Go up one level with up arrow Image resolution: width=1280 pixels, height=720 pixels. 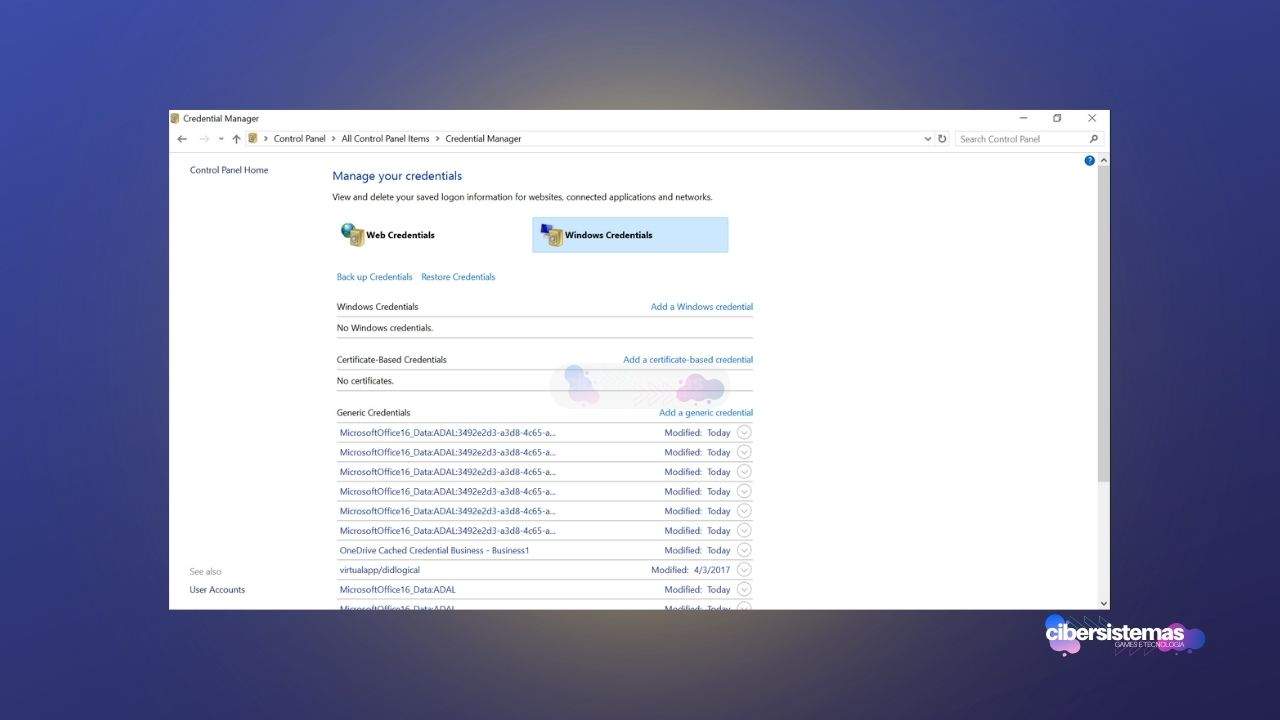(236, 139)
